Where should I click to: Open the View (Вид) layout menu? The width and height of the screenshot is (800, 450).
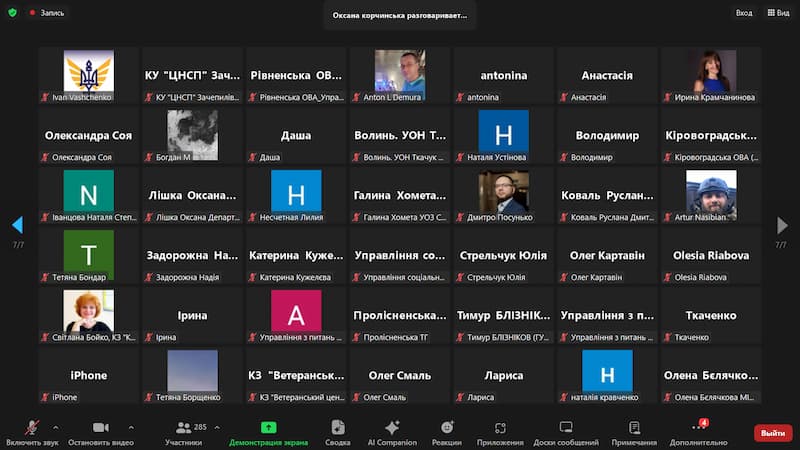click(x=776, y=13)
